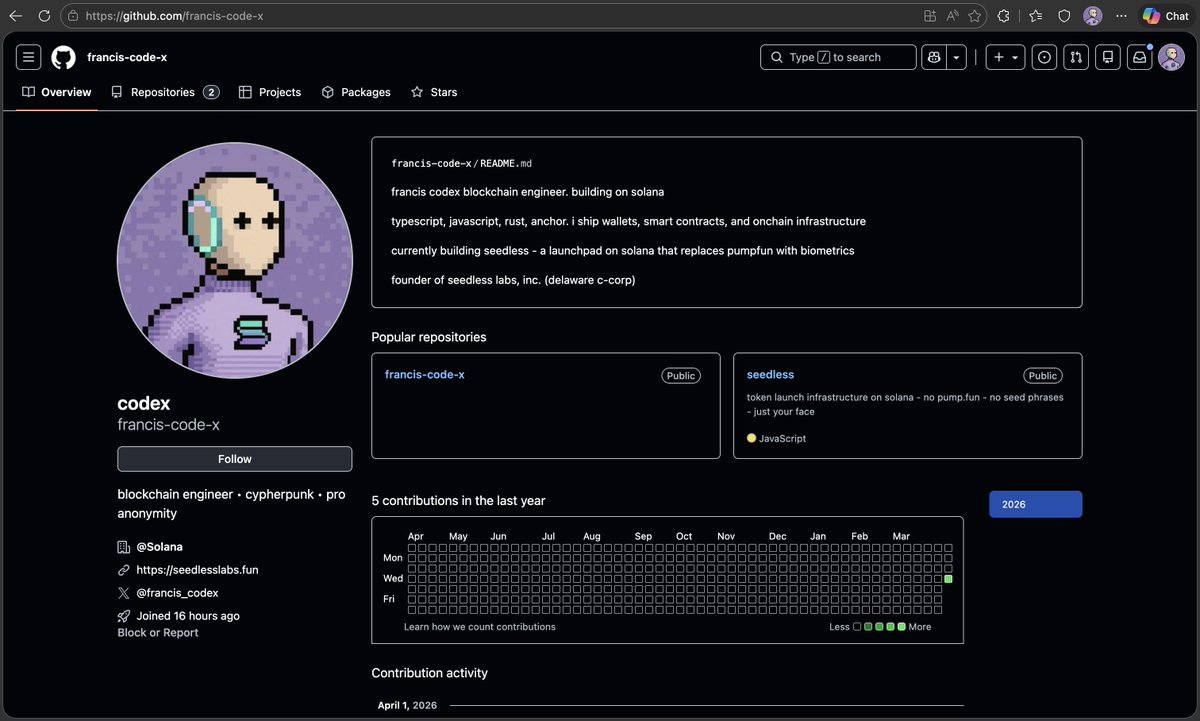Open the Create new plus dropdown
The width and height of the screenshot is (1200, 721).
pos(1005,57)
